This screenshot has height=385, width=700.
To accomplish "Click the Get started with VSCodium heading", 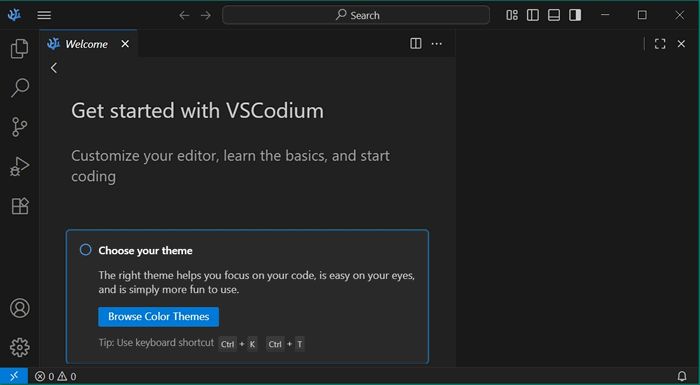I will (x=197, y=111).
